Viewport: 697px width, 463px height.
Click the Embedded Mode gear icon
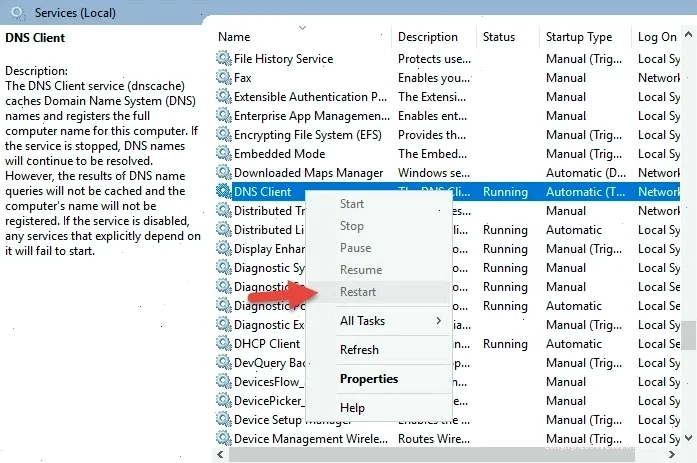[x=224, y=154]
